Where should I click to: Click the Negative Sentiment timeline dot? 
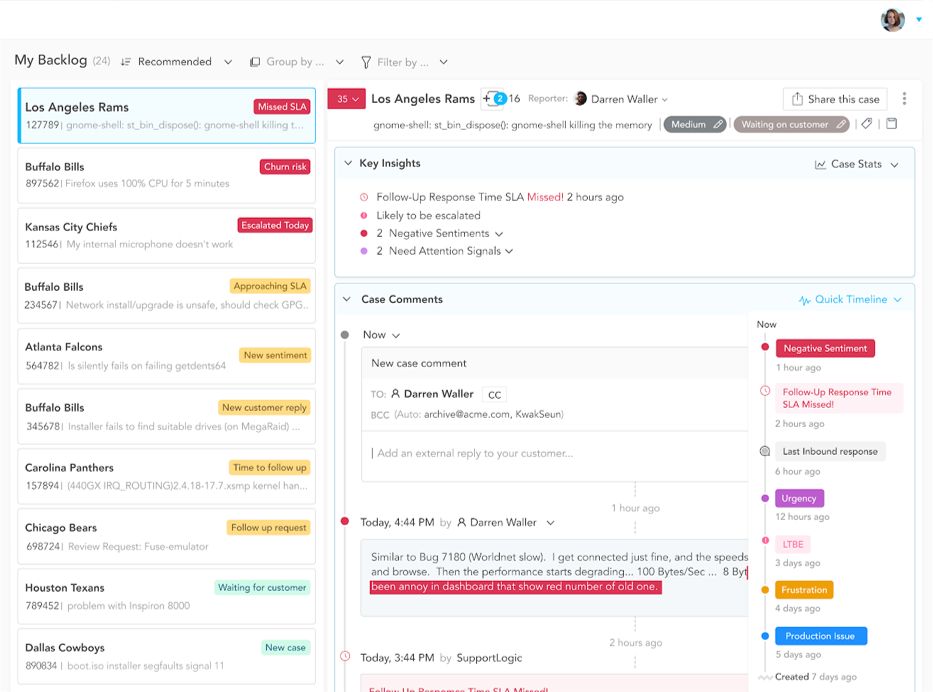coord(765,347)
